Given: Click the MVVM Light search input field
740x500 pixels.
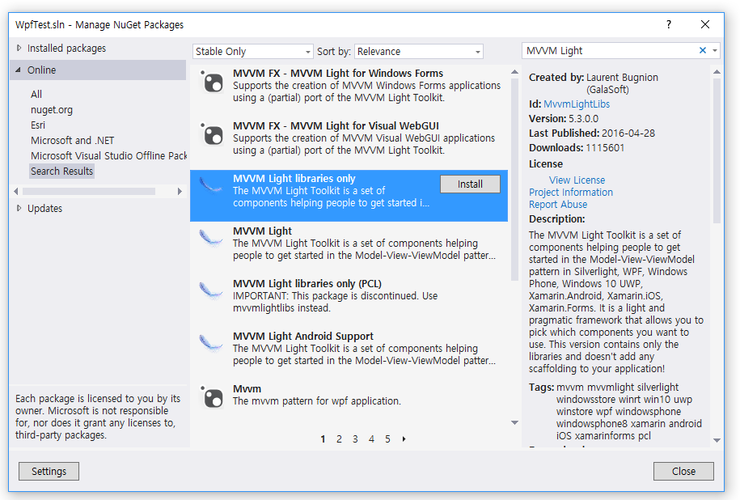Looking at the screenshot, I should click(x=610, y=51).
